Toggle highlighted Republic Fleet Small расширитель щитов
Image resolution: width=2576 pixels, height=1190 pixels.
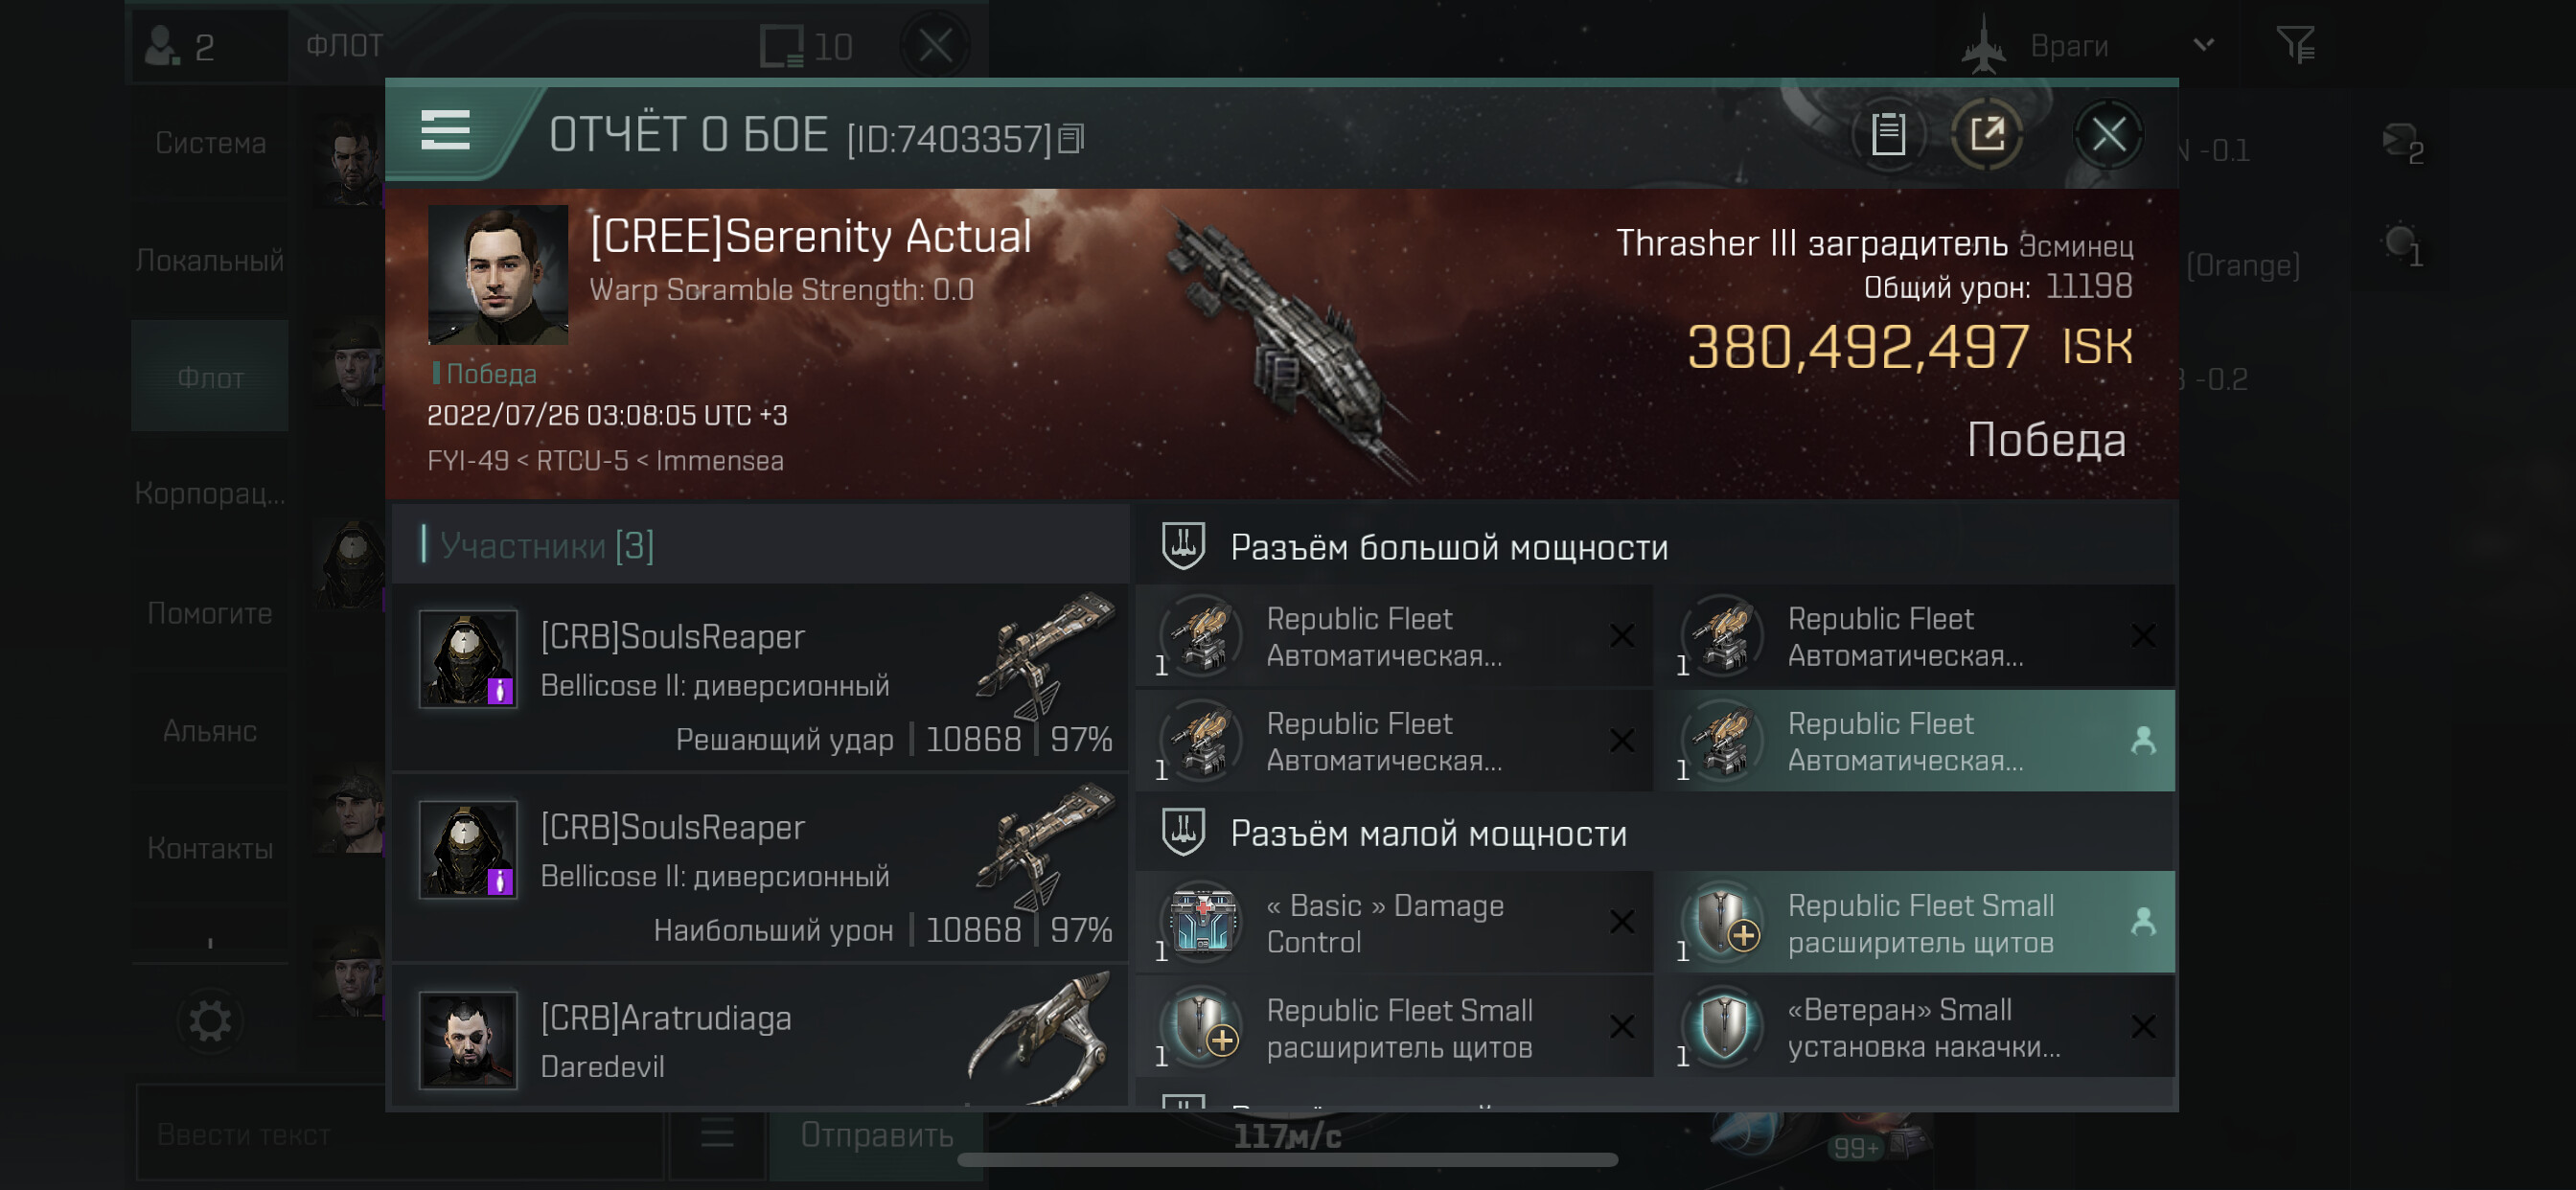pos(1914,922)
